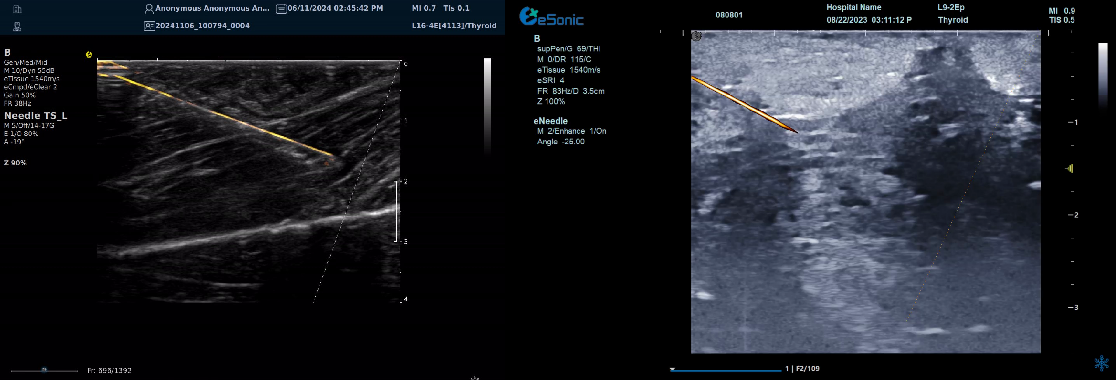Click the hospital building icon at top-left
The height and width of the screenshot is (380, 1117).
click(x=17, y=9)
